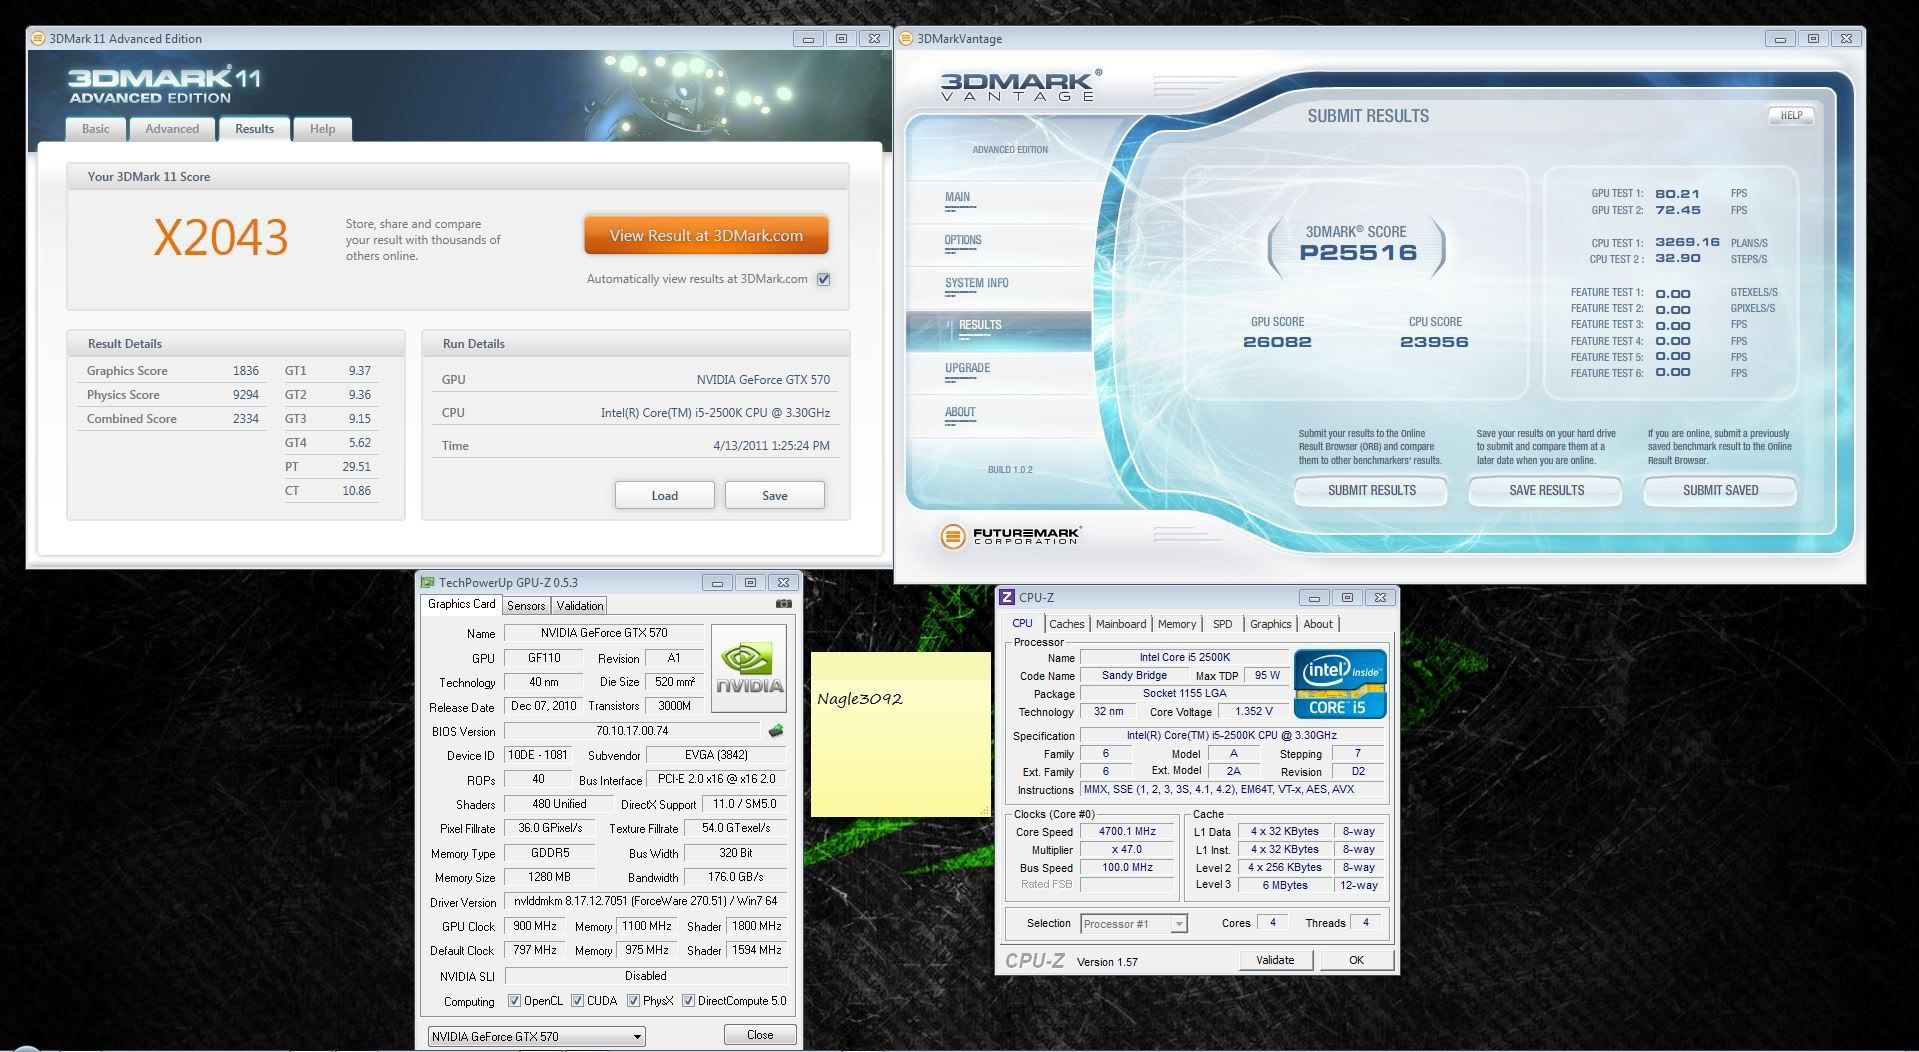
Task: Switch to the Basic tab in 3DMark 11
Action: [96, 129]
